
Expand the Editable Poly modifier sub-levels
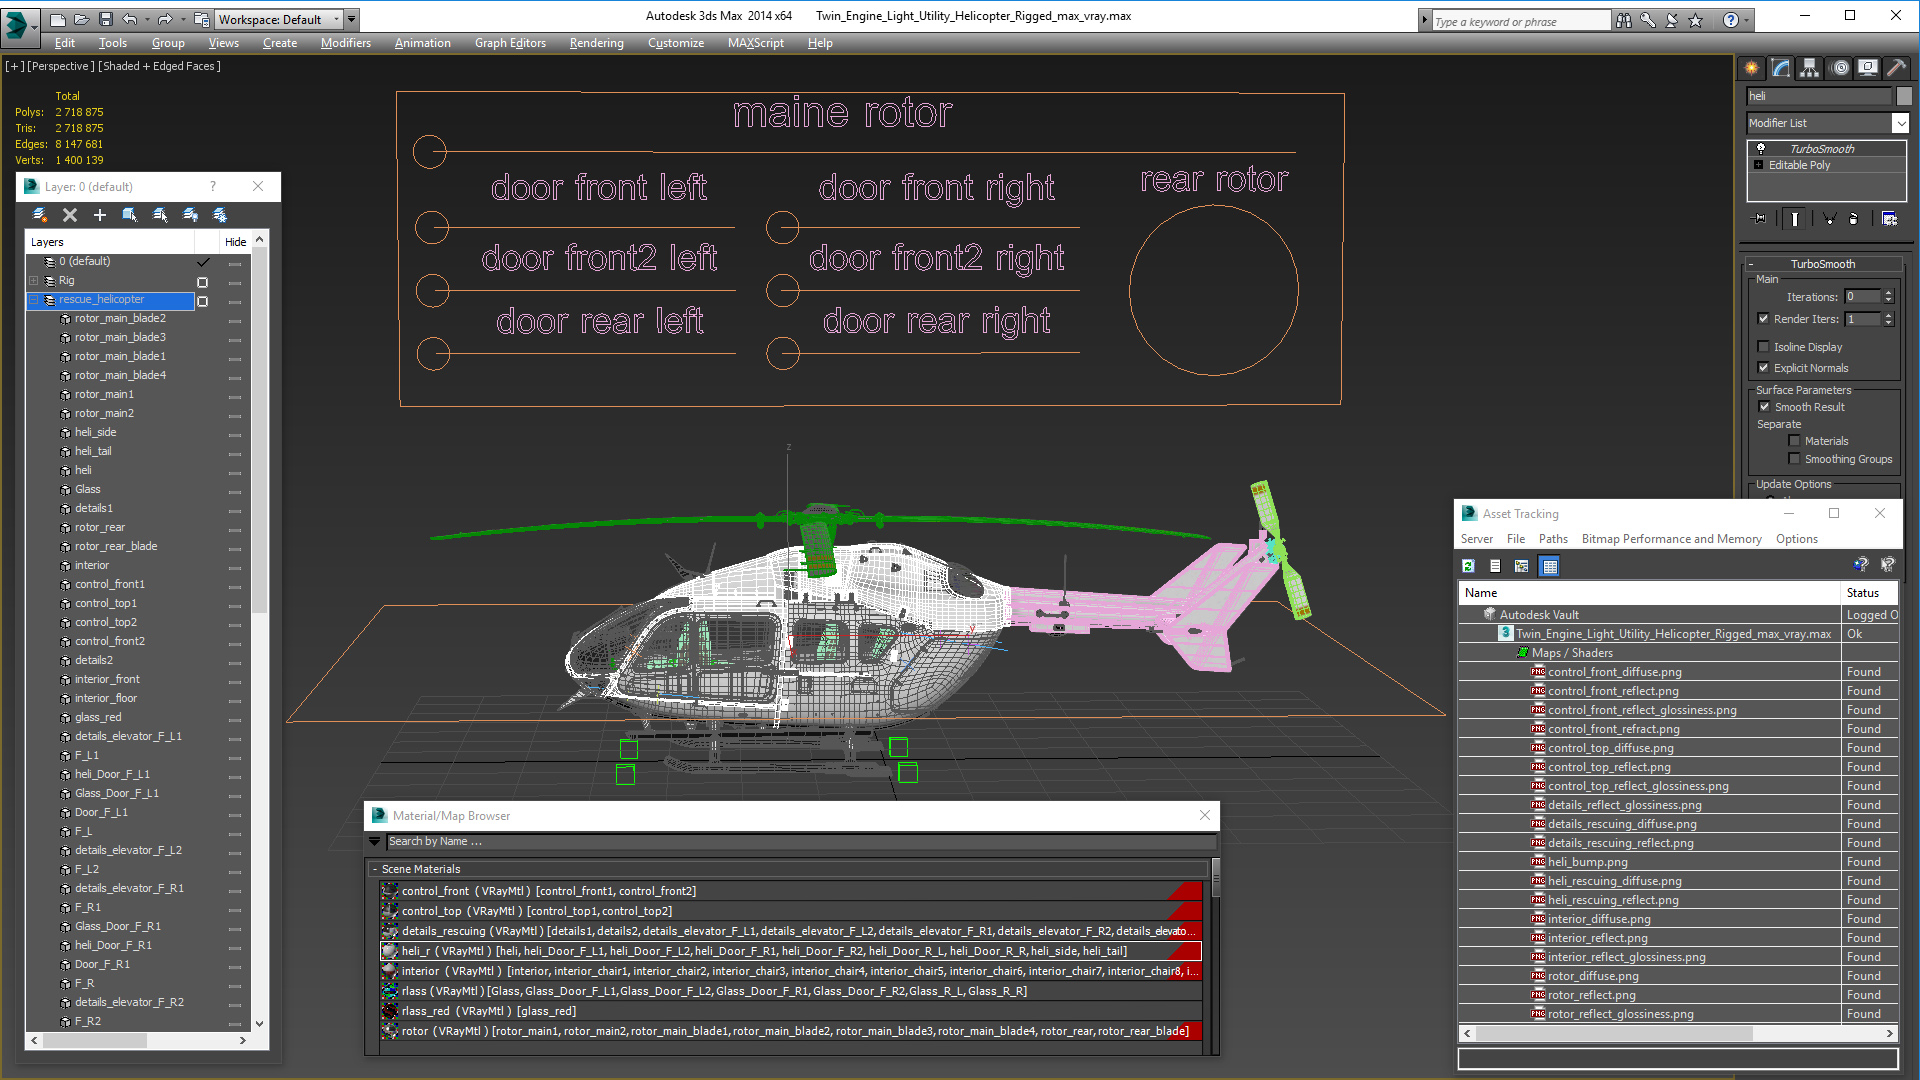pyautogui.click(x=1759, y=165)
